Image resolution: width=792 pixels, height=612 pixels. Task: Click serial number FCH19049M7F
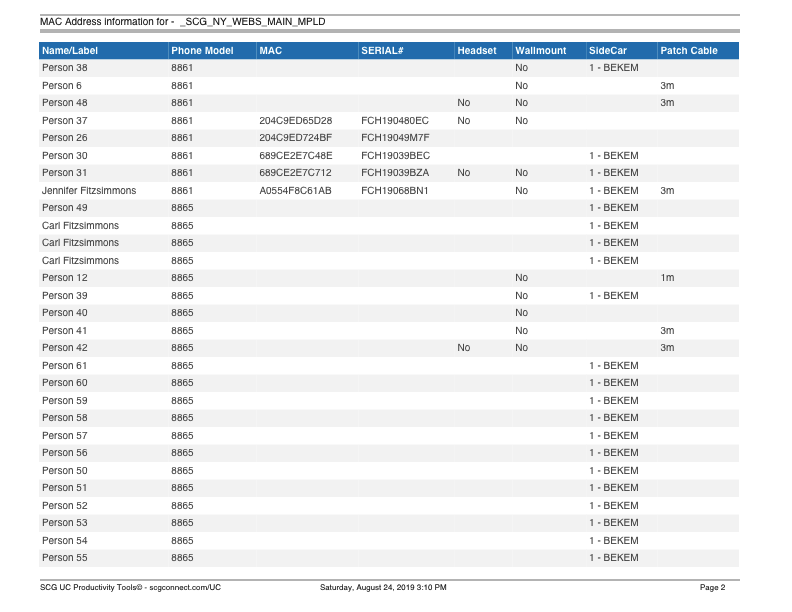point(395,138)
